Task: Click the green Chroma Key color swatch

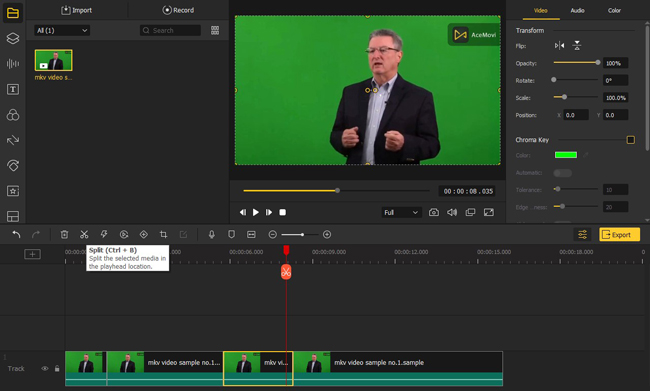Action: [x=566, y=155]
